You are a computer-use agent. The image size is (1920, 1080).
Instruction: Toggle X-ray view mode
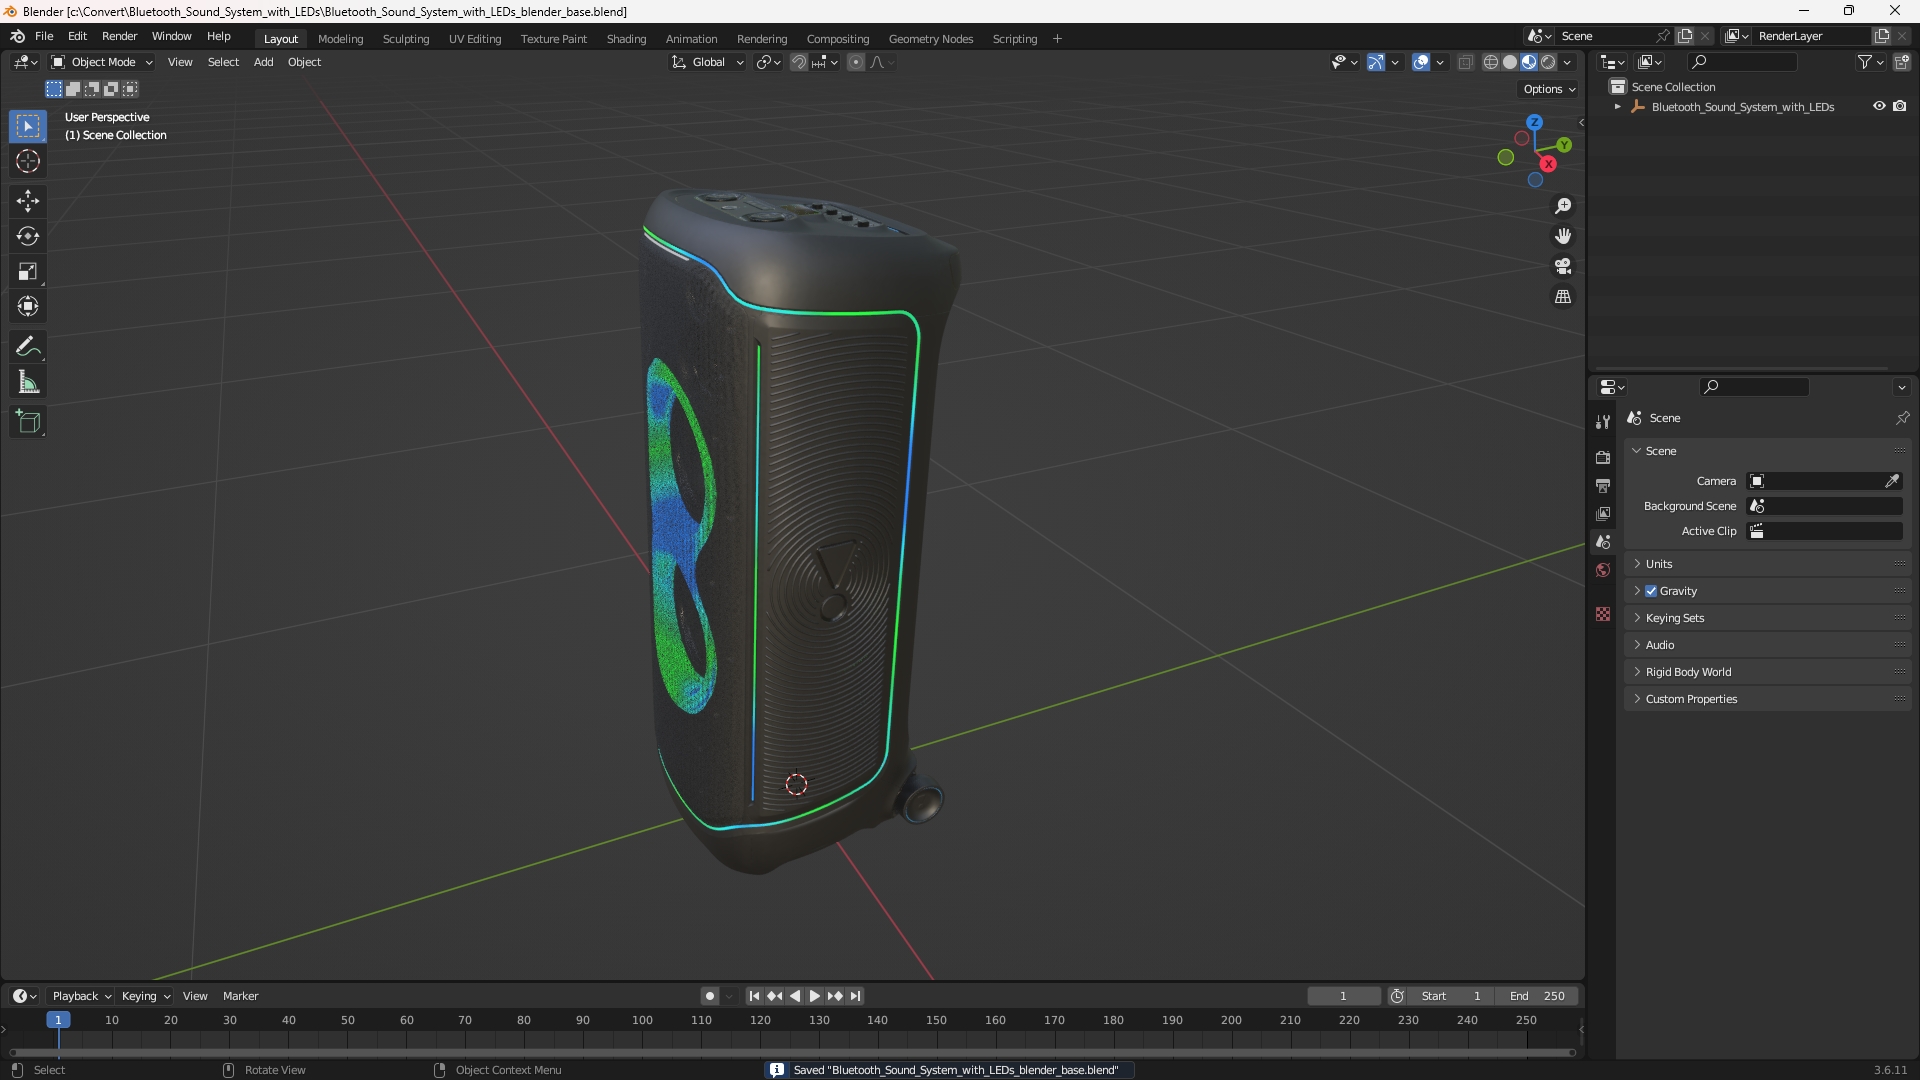pyautogui.click(x=1465, y=62)
